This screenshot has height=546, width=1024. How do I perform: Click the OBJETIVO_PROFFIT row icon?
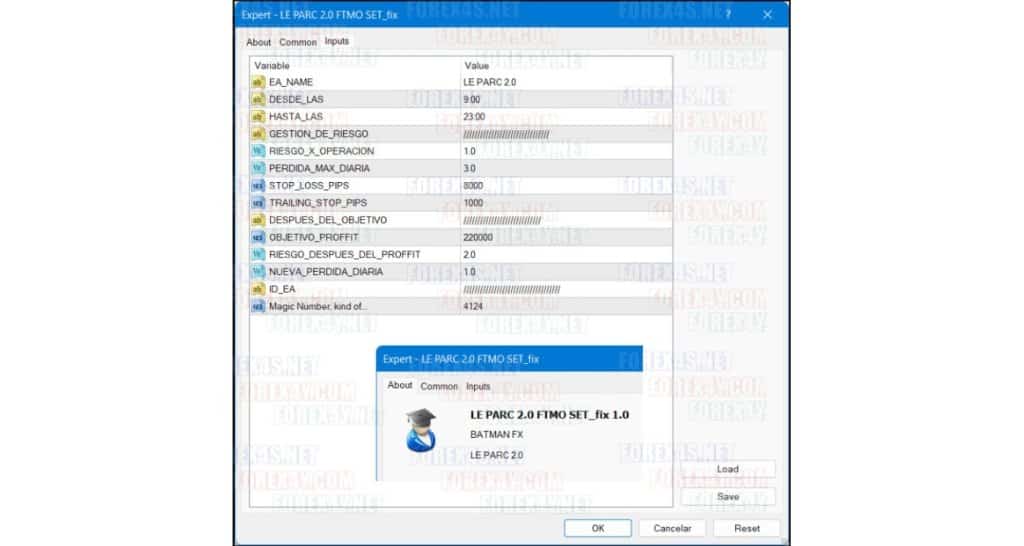tap(258, 237)
